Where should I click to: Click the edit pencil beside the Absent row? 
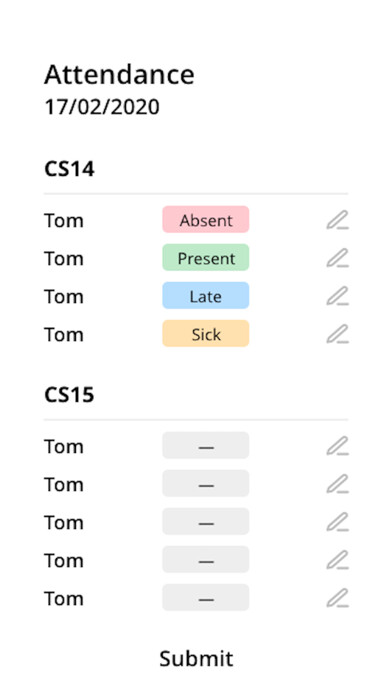click(x=338, y=220)
